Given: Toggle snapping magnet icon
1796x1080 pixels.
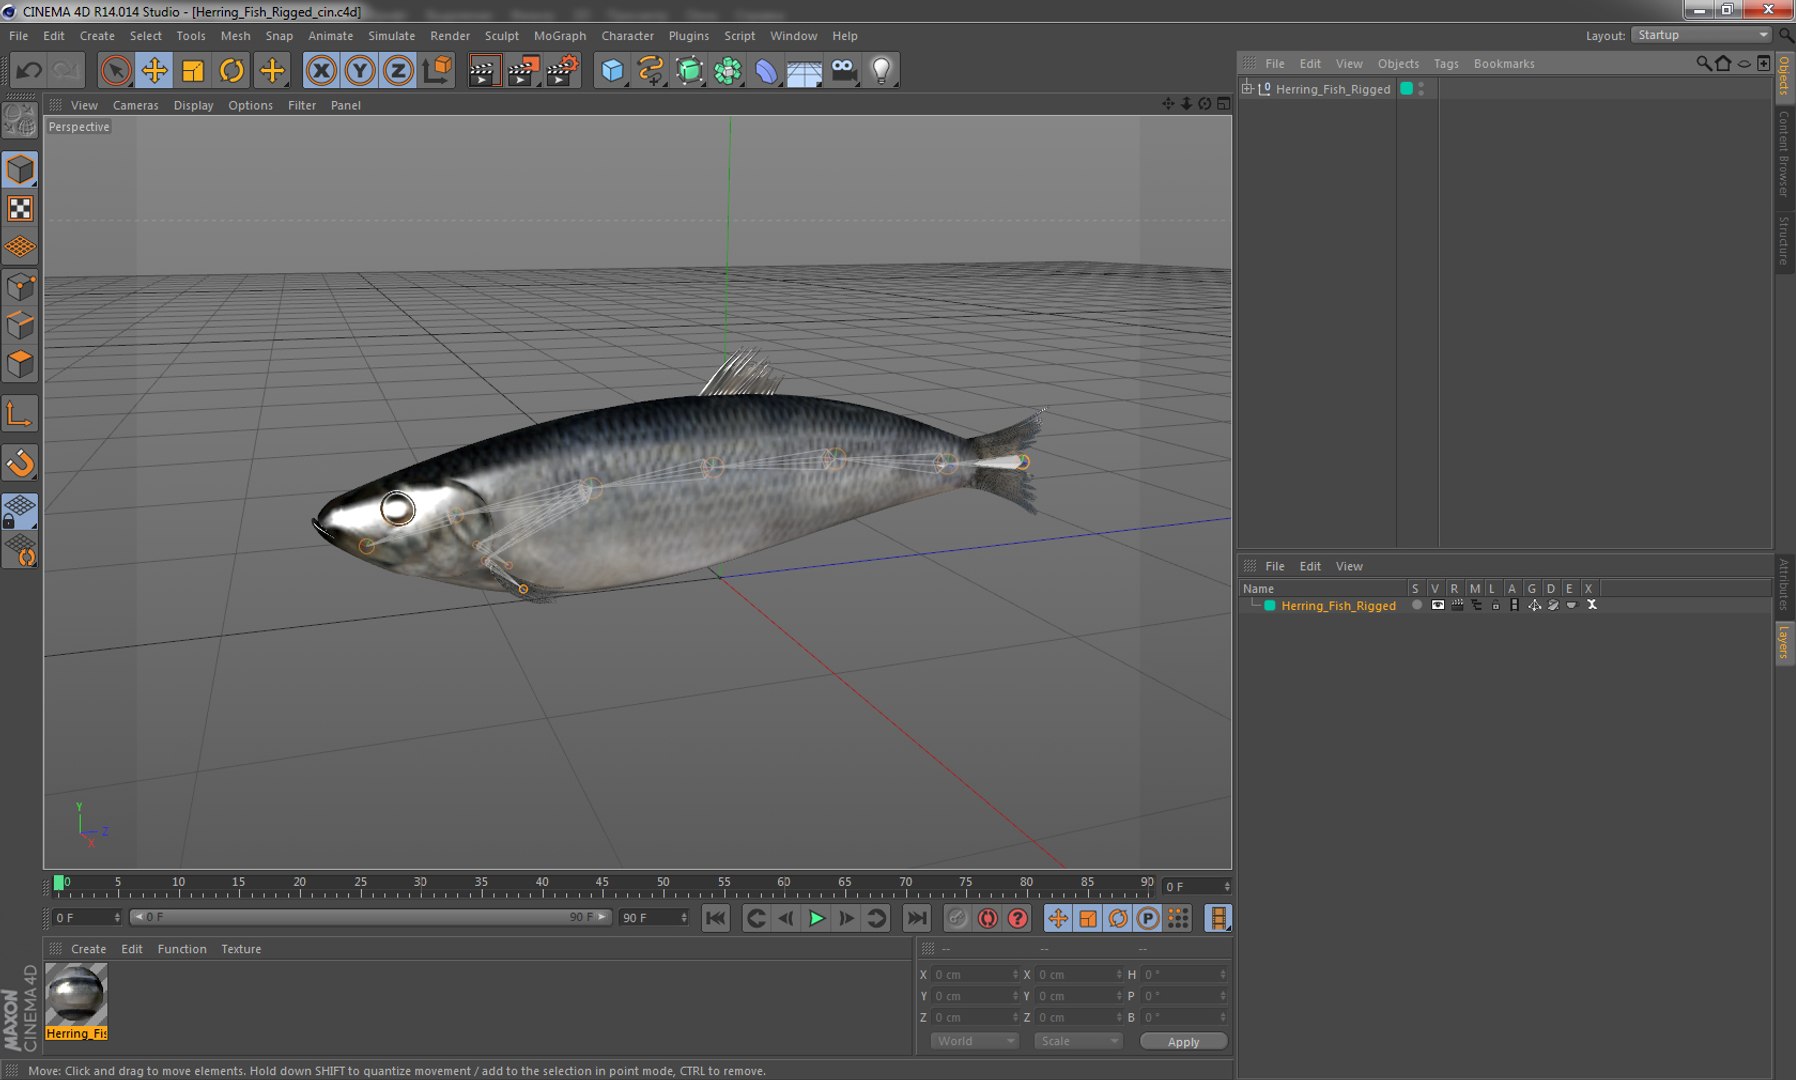Looking at the screenshot, I should [20, 463].
